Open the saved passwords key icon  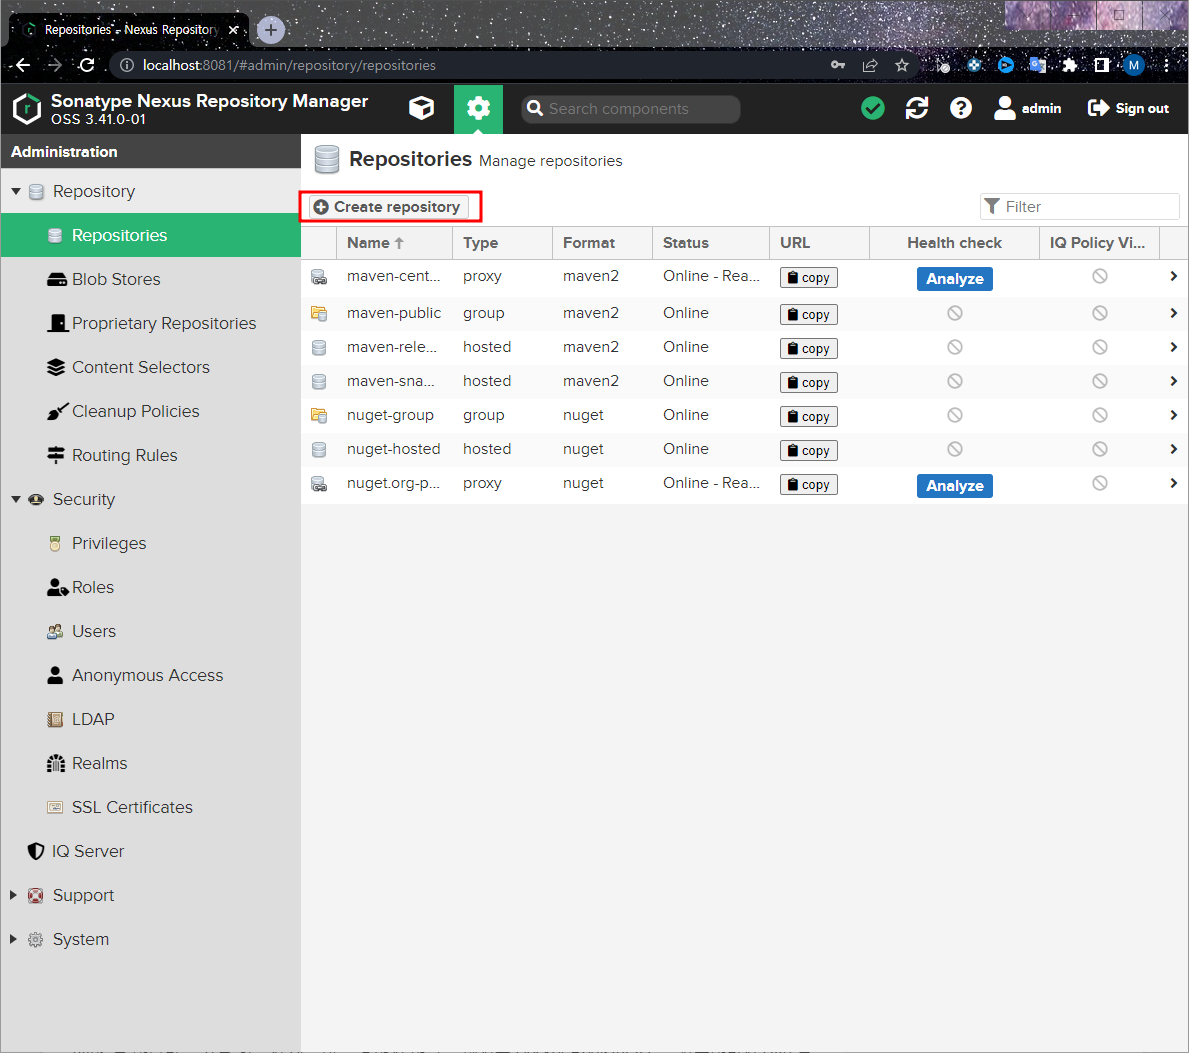[838, 65]
